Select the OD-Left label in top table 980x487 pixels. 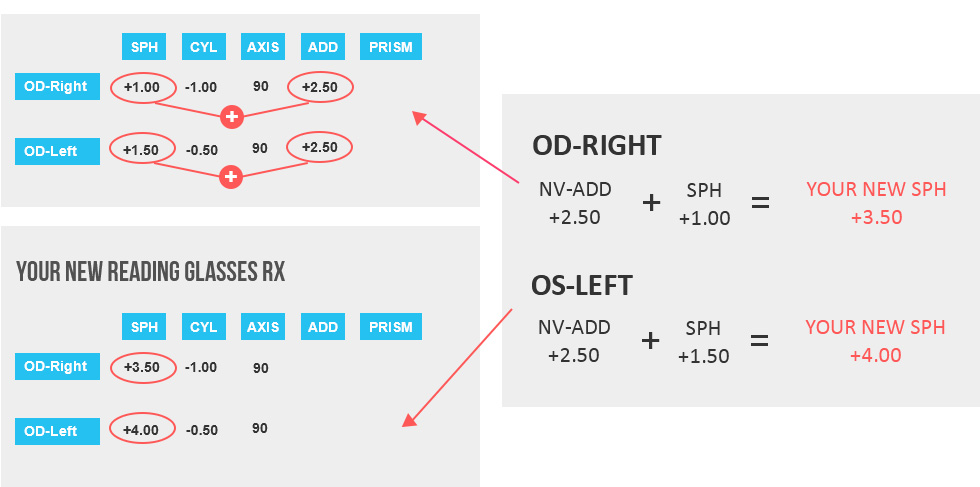point(58,151)
